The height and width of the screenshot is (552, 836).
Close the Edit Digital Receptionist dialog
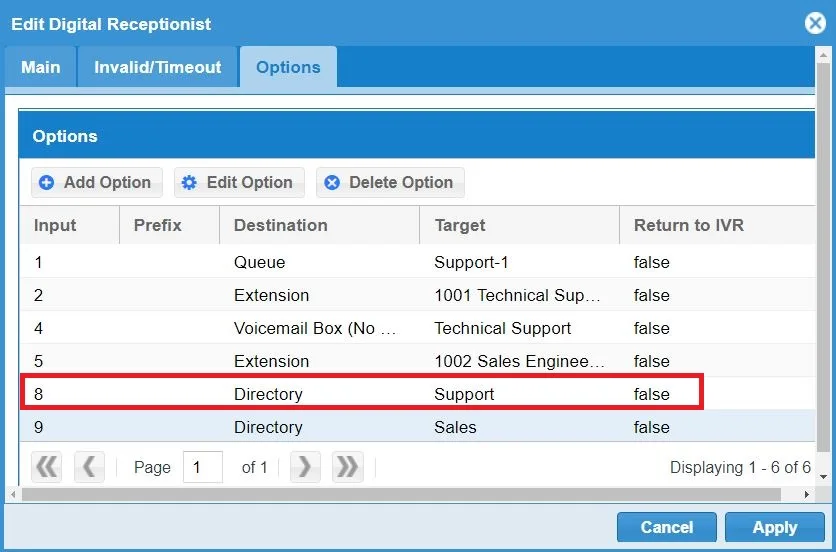tap(815, 23)
